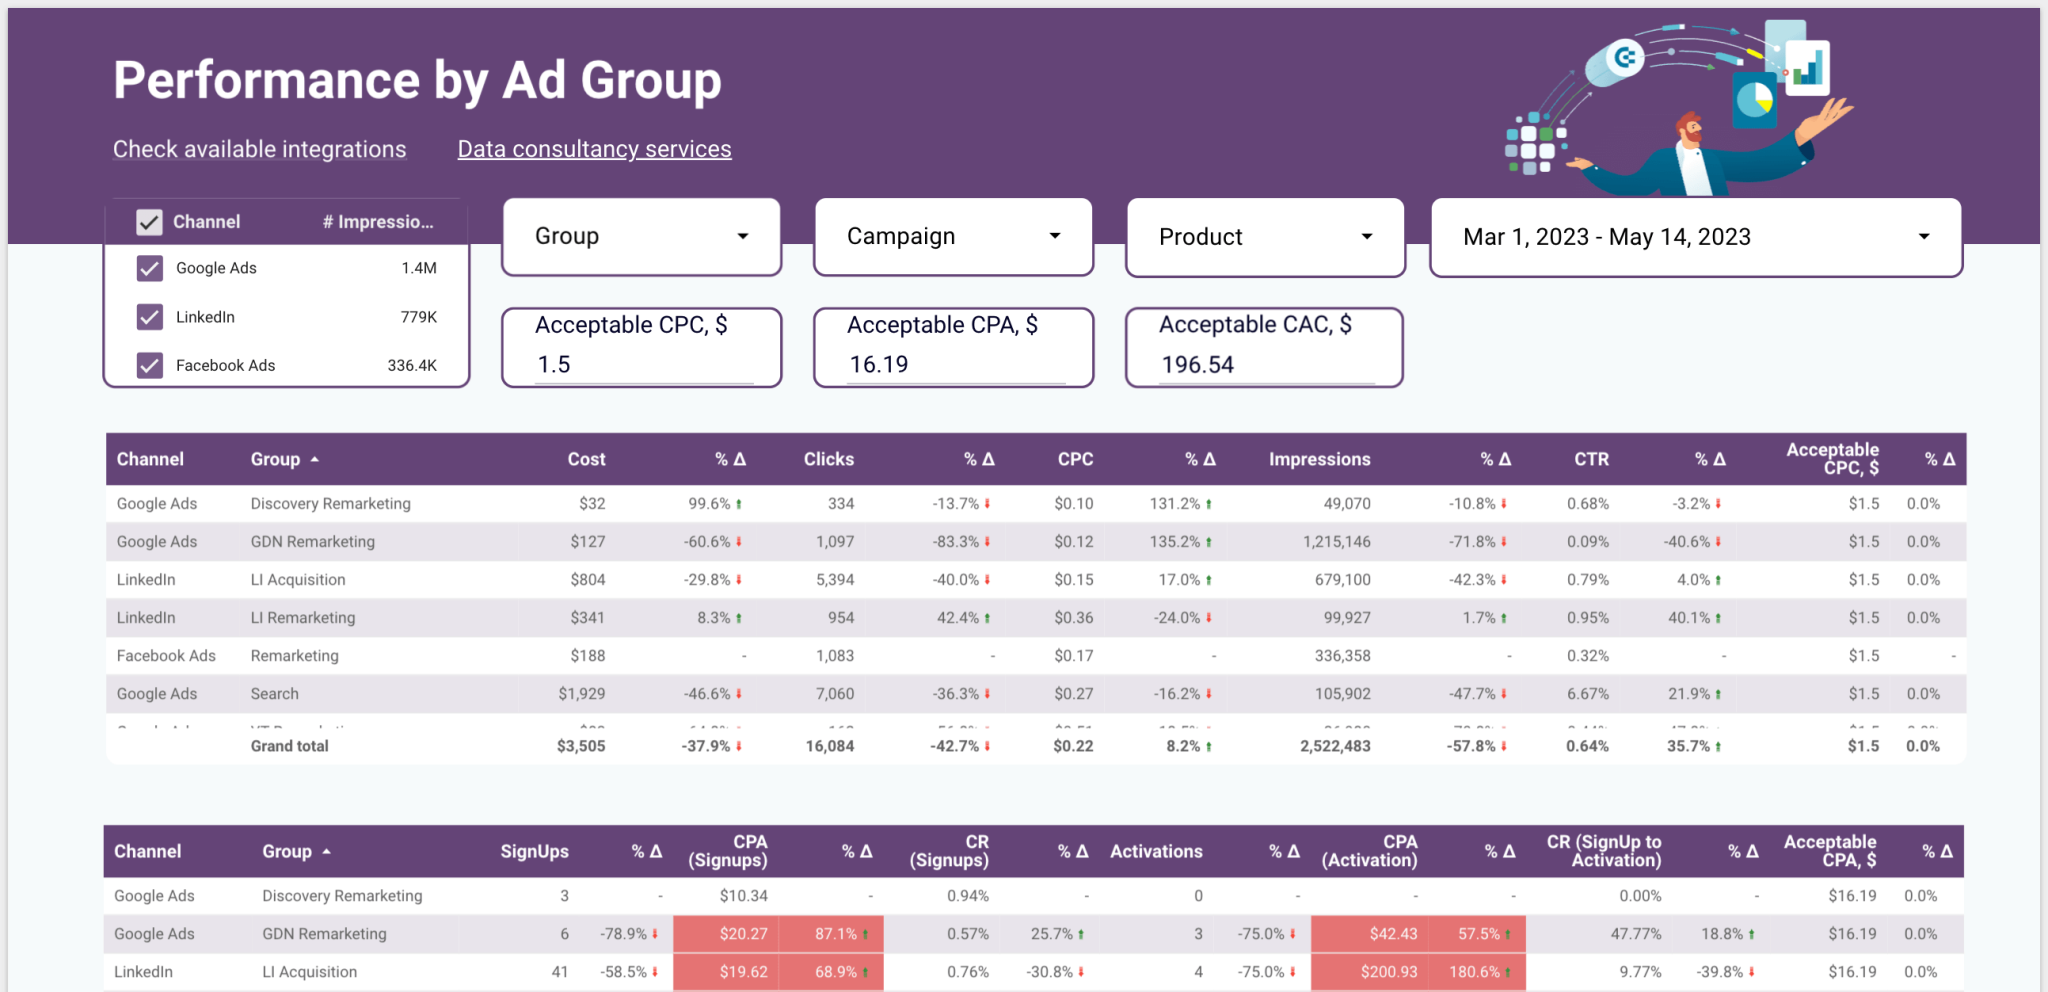Screen dimensions: 2048x992
Task: Sort the table by the Impressions column header
Action: click(1319, 458)
